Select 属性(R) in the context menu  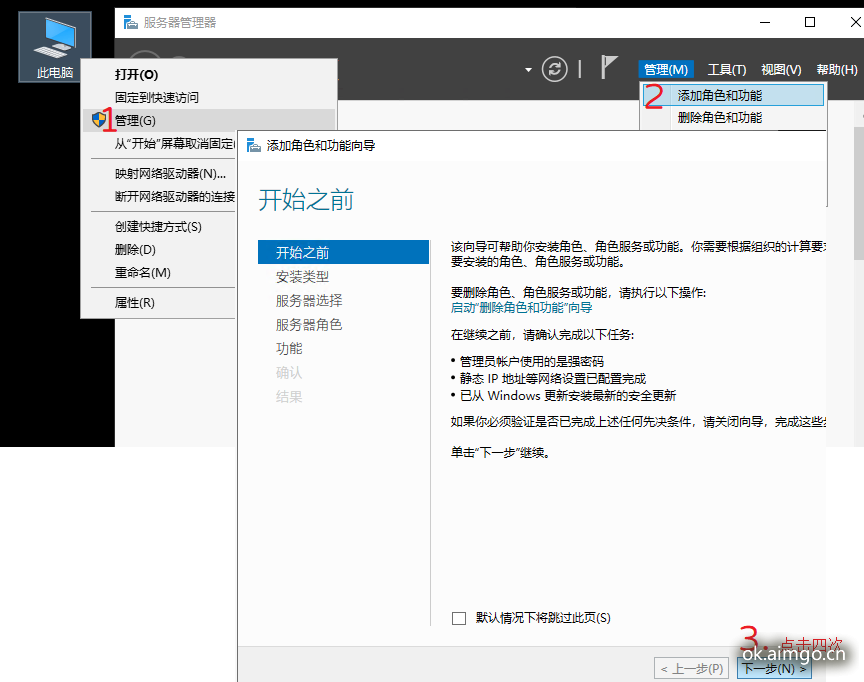135,303
